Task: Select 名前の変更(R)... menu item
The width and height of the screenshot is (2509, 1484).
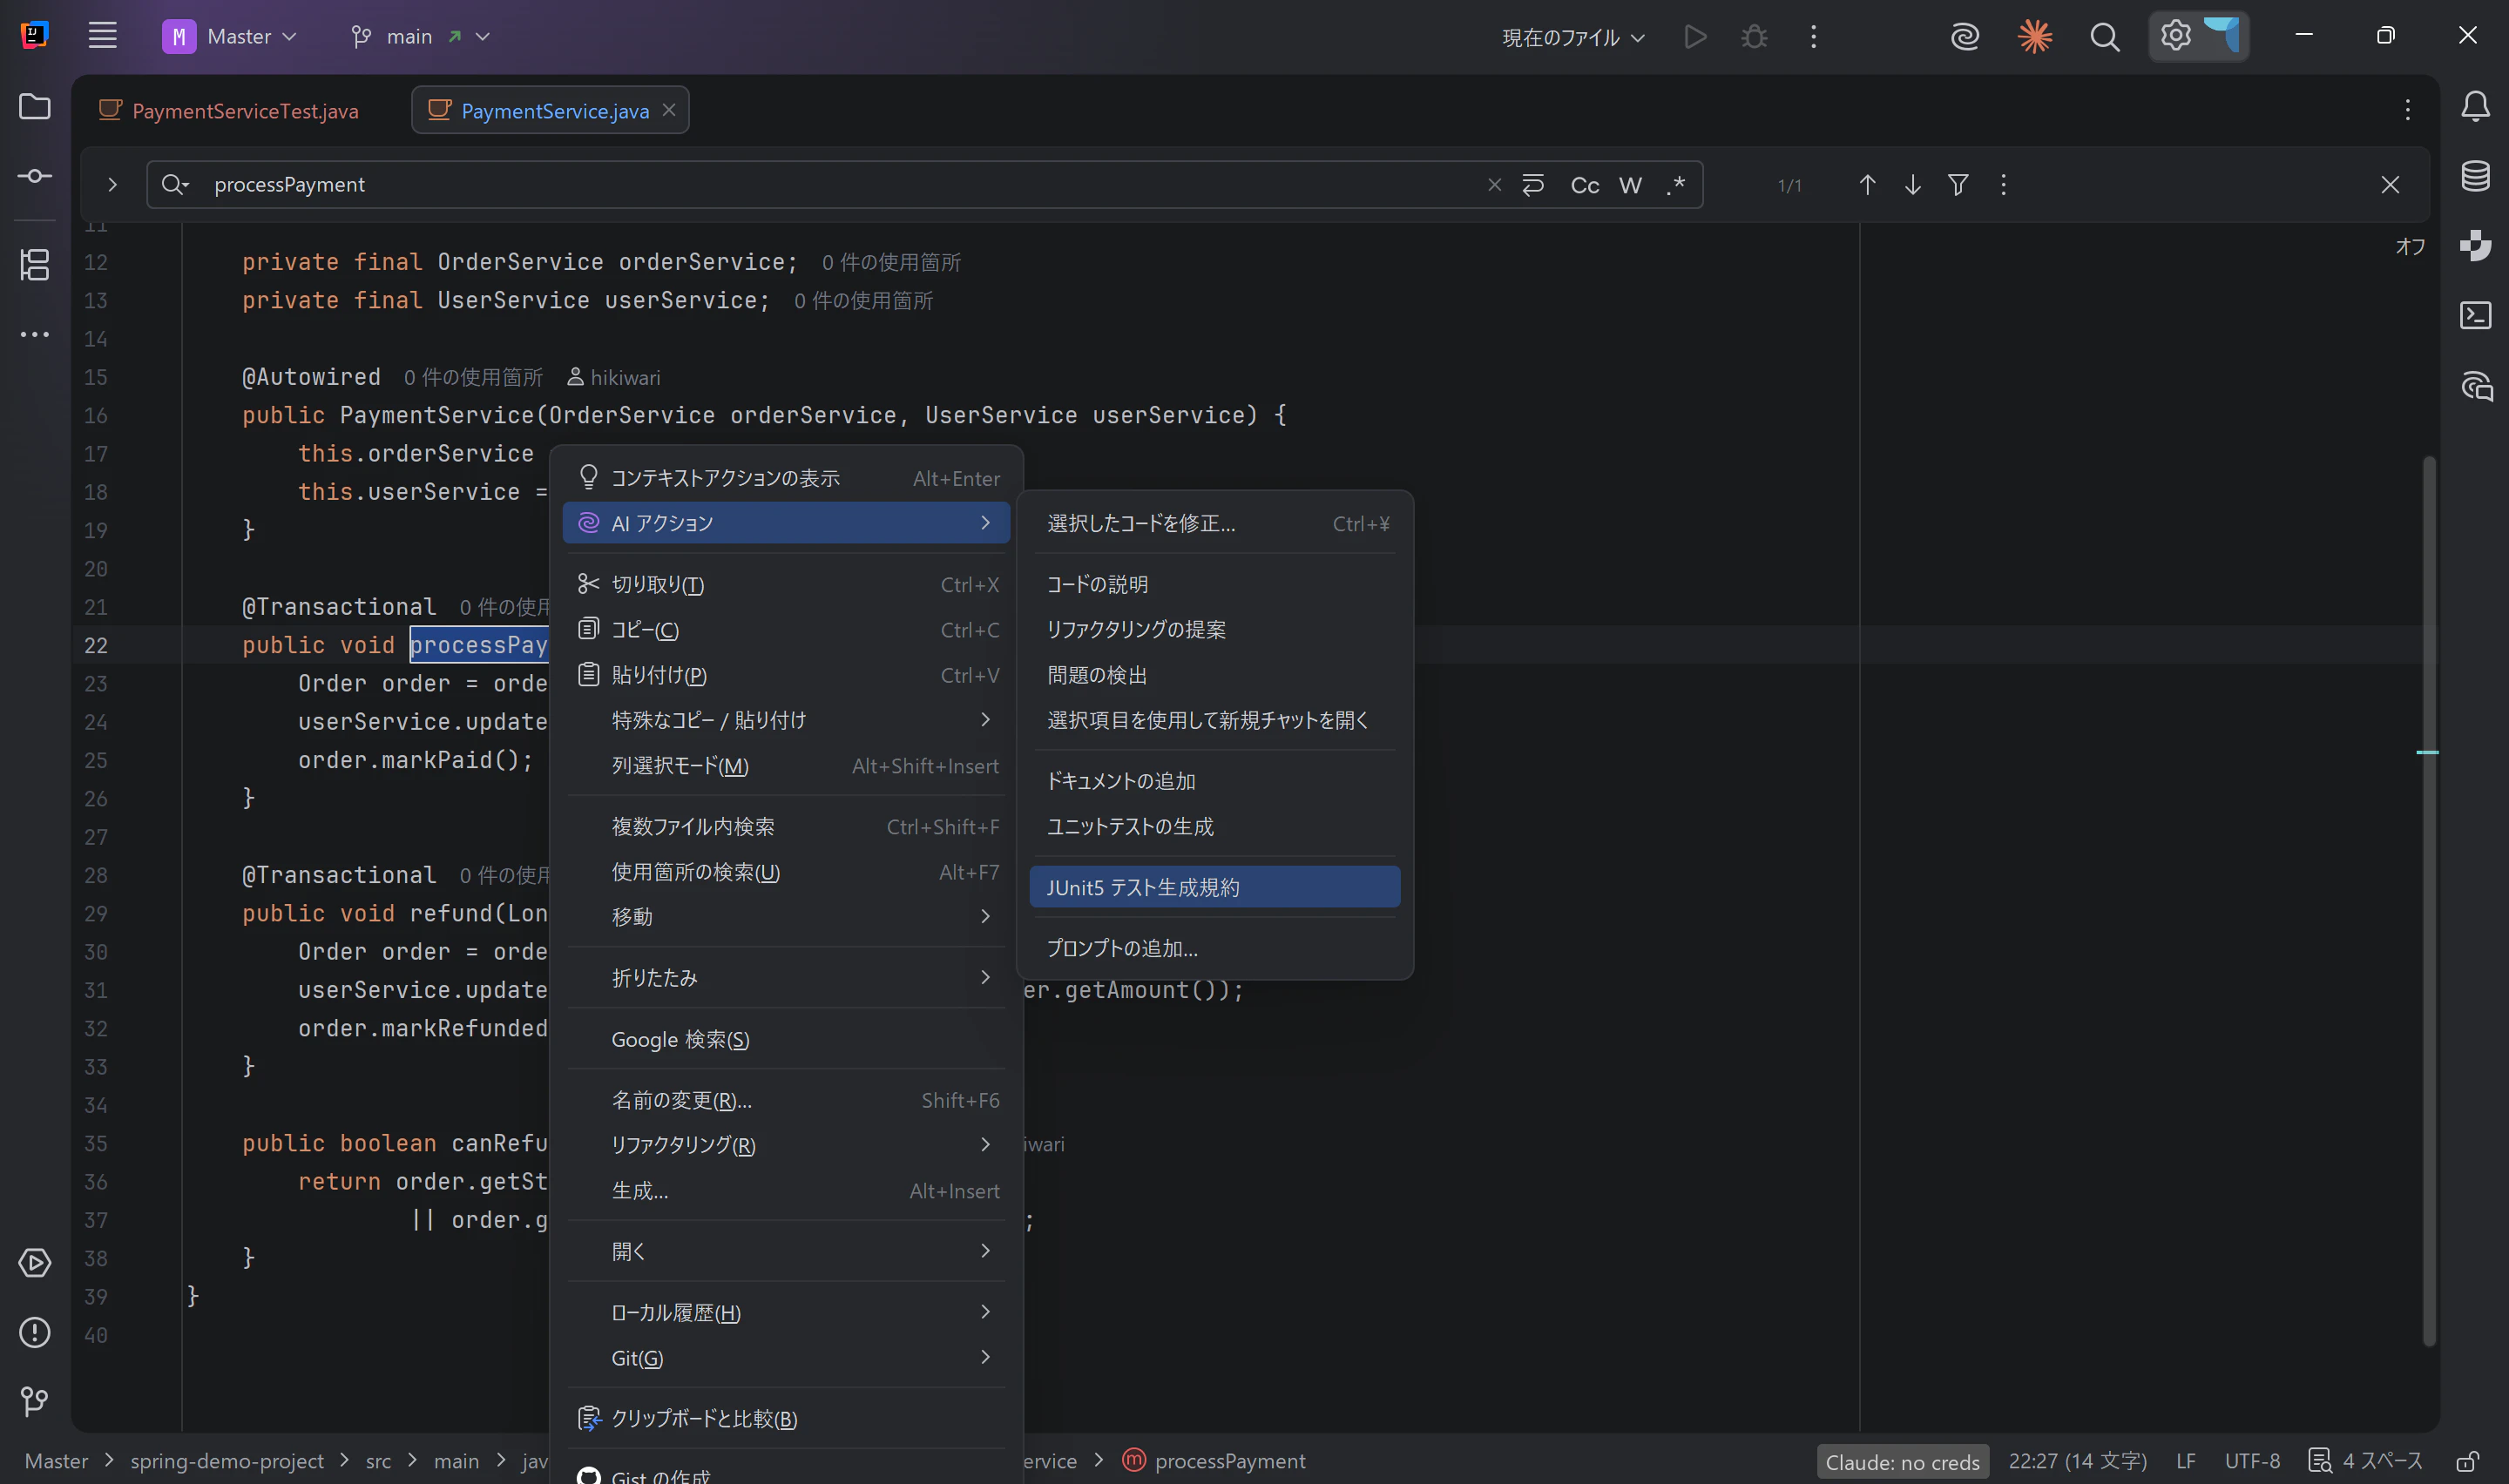Action: coord(786,1100)
